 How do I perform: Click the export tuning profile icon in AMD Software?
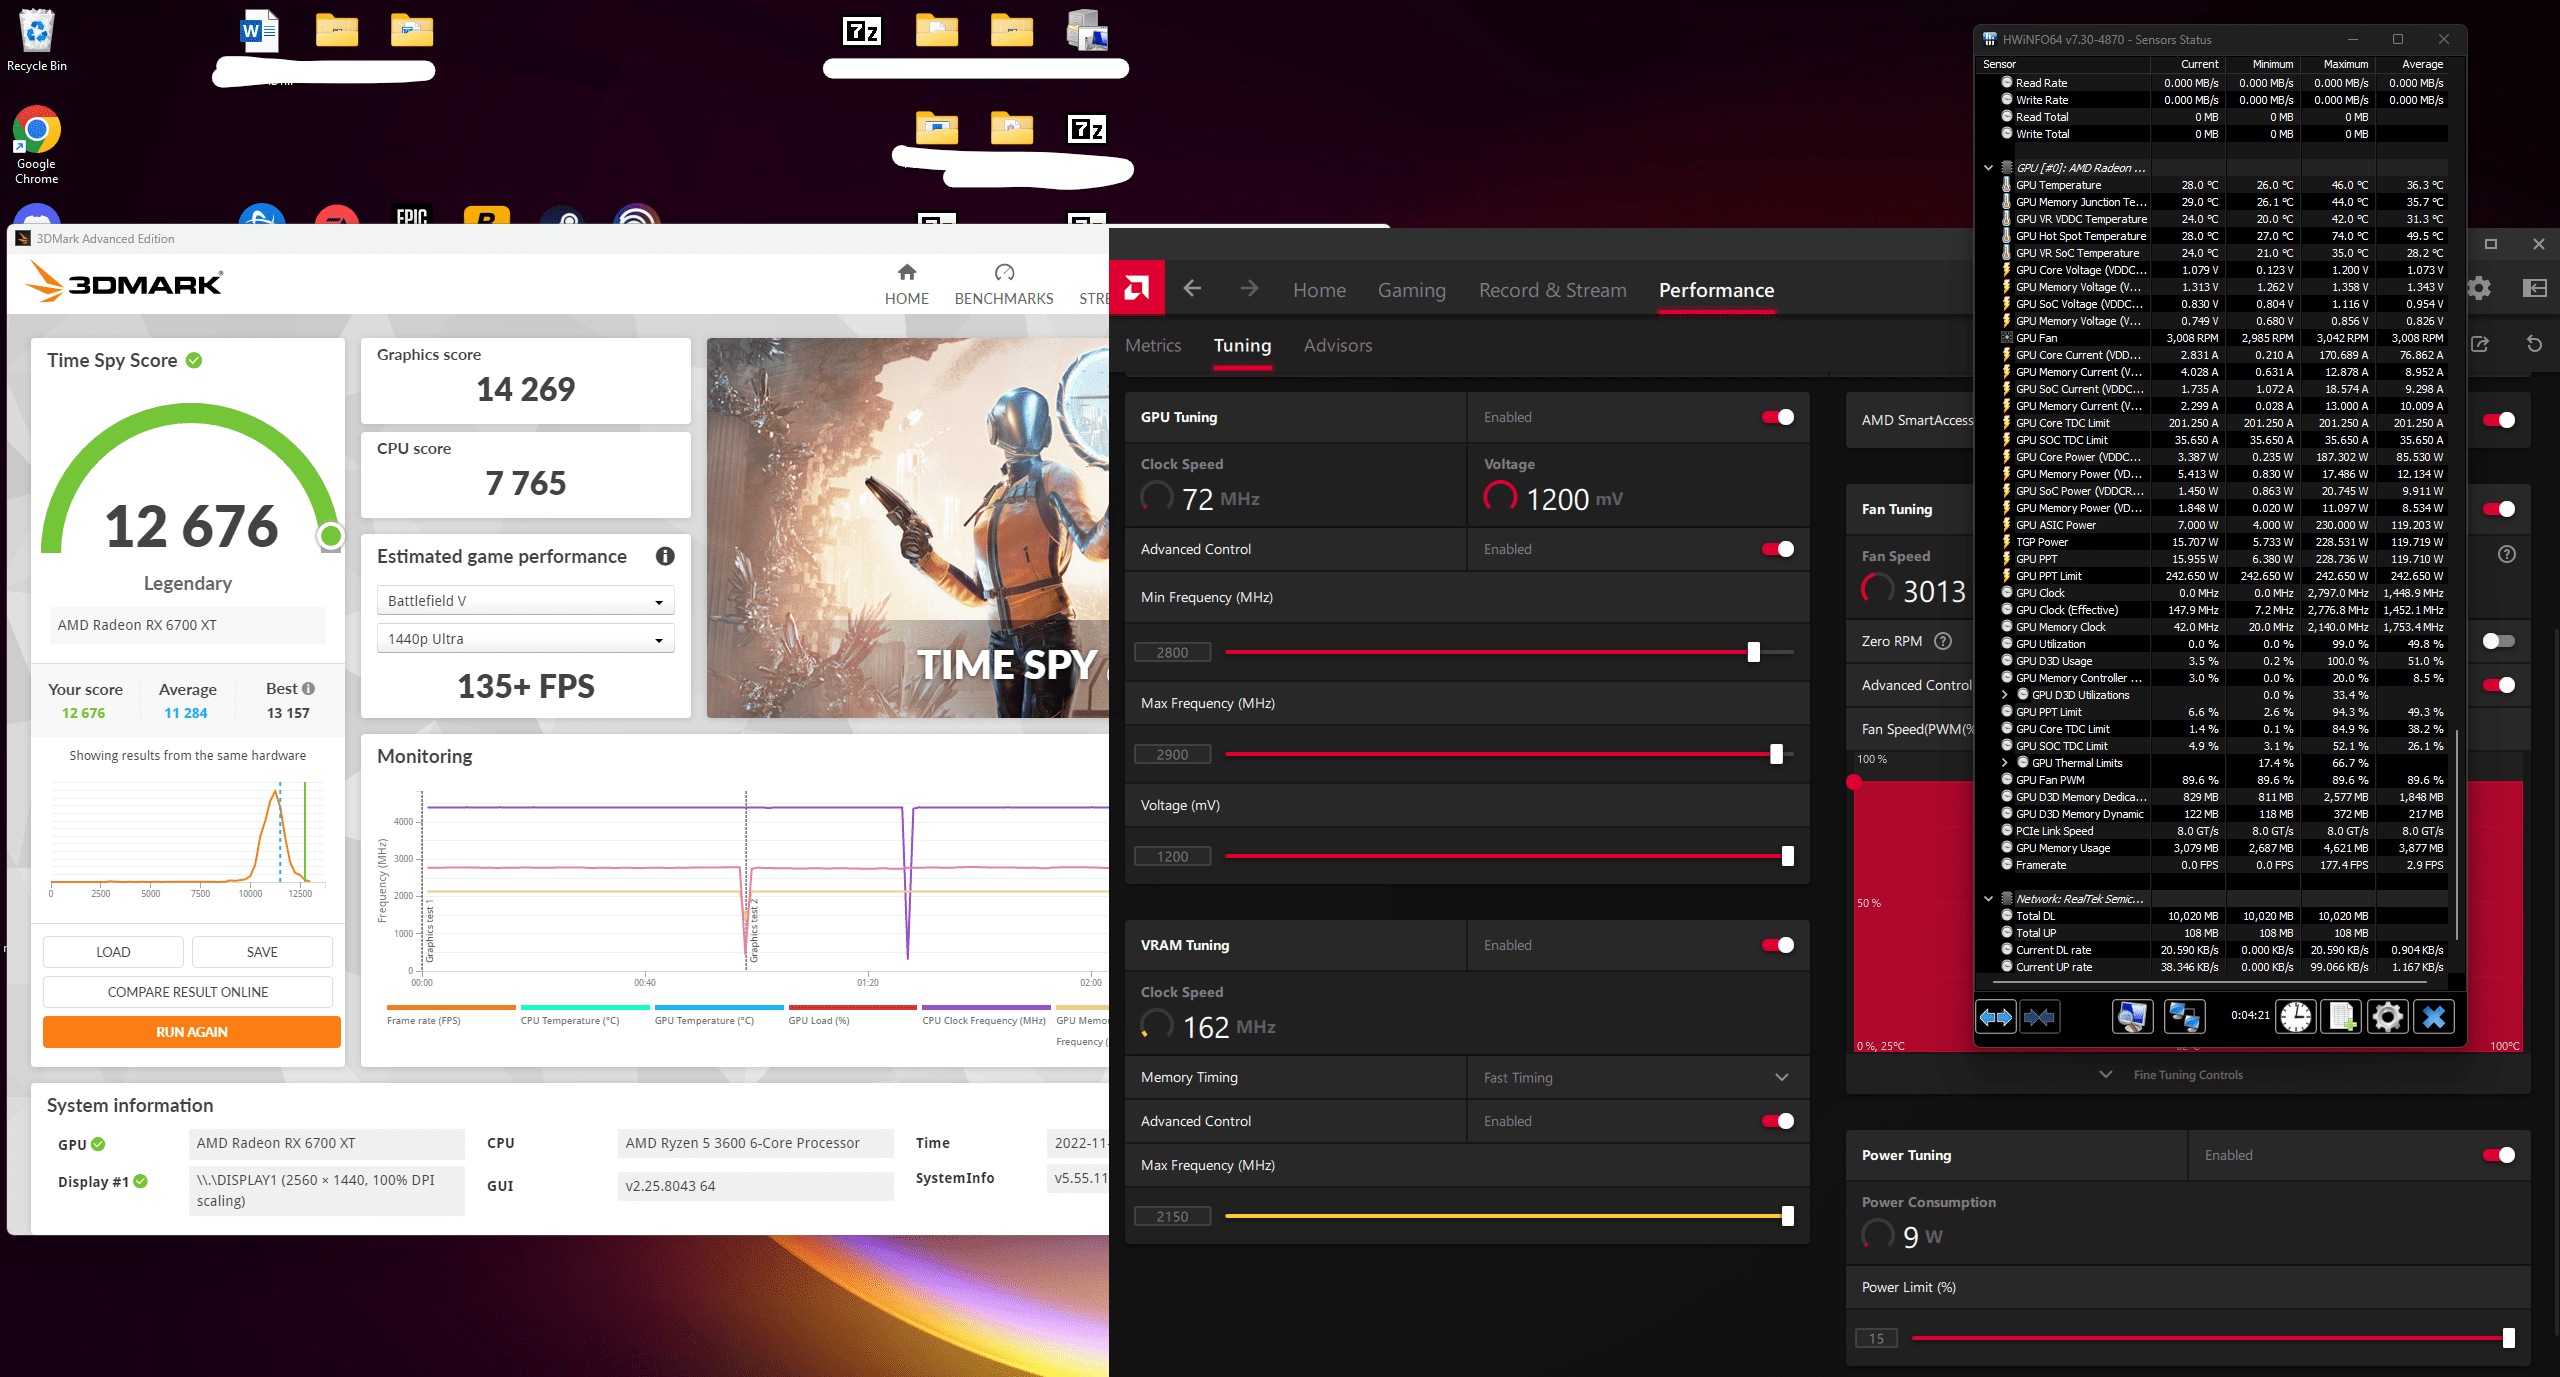[x=2480, y=344]
